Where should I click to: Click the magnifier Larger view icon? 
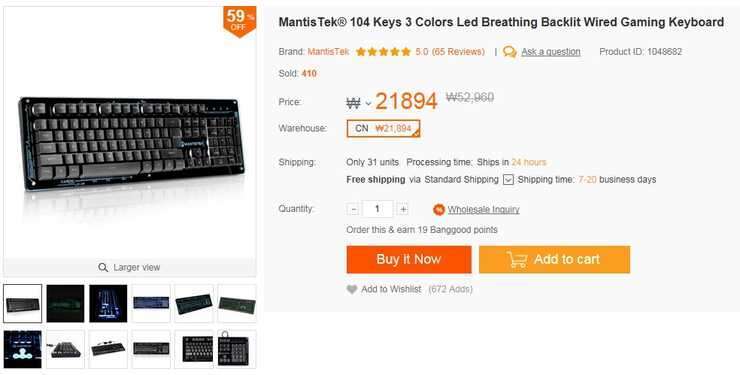point(103,267)
